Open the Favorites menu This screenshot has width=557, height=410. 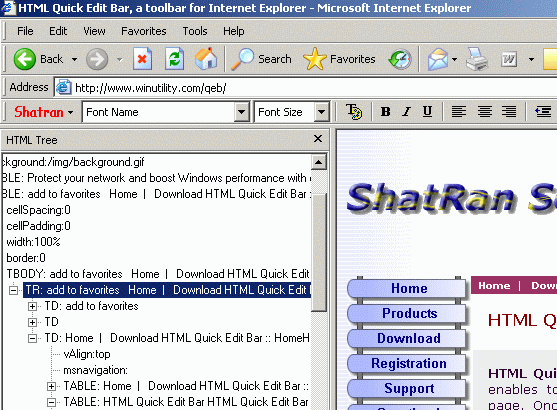click(144, 31)
